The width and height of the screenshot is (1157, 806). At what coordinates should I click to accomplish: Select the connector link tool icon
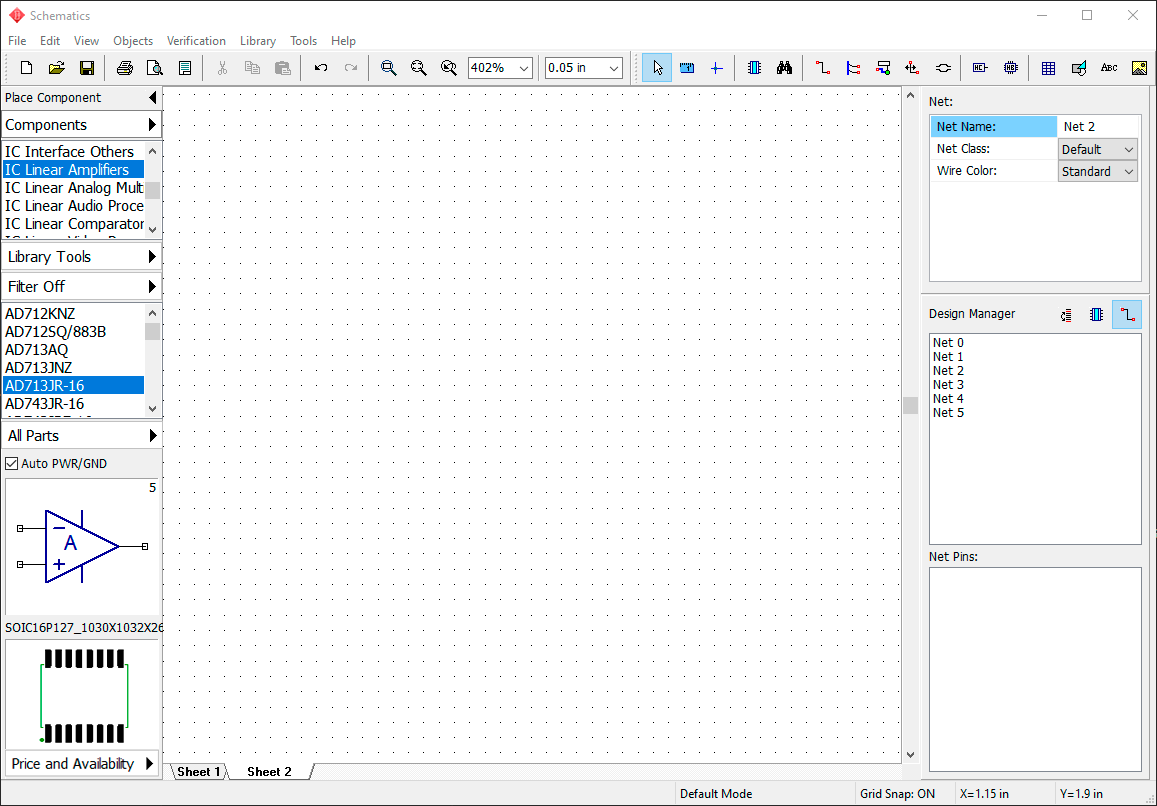[x=943, y=68]
